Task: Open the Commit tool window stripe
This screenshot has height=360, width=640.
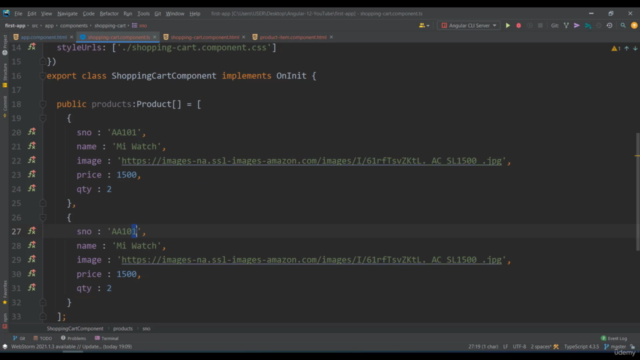Action: [5, 106]
